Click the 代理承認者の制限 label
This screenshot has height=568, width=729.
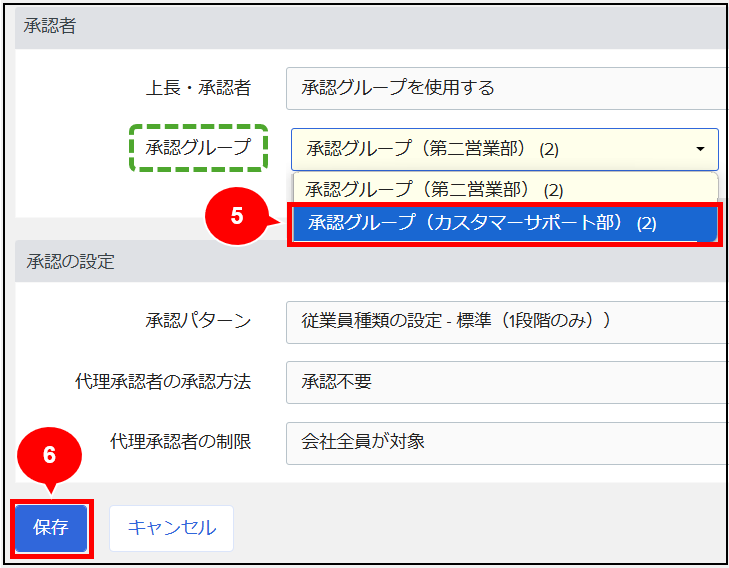click(x=180, y=441)
